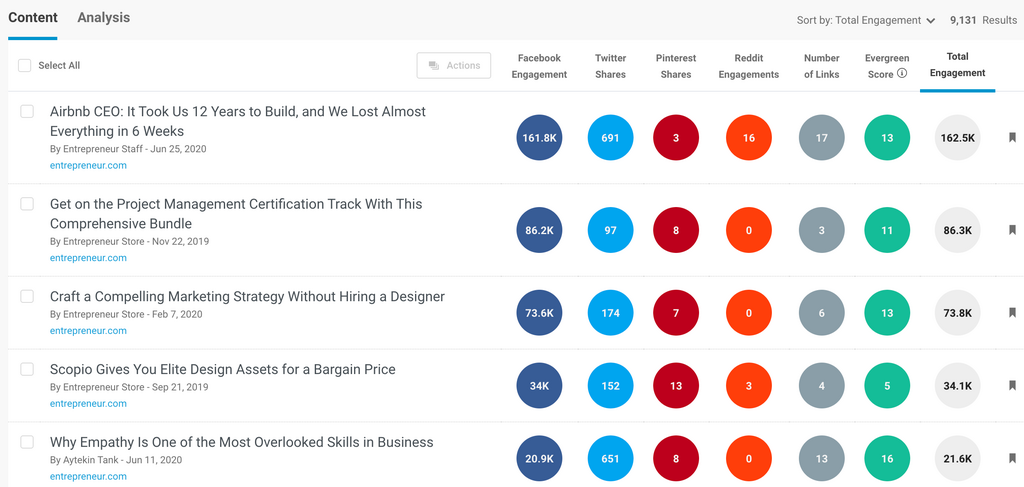Sort by Facebook Engagement column header
This screenshot has width=1024, height=487.
point(539,66)
